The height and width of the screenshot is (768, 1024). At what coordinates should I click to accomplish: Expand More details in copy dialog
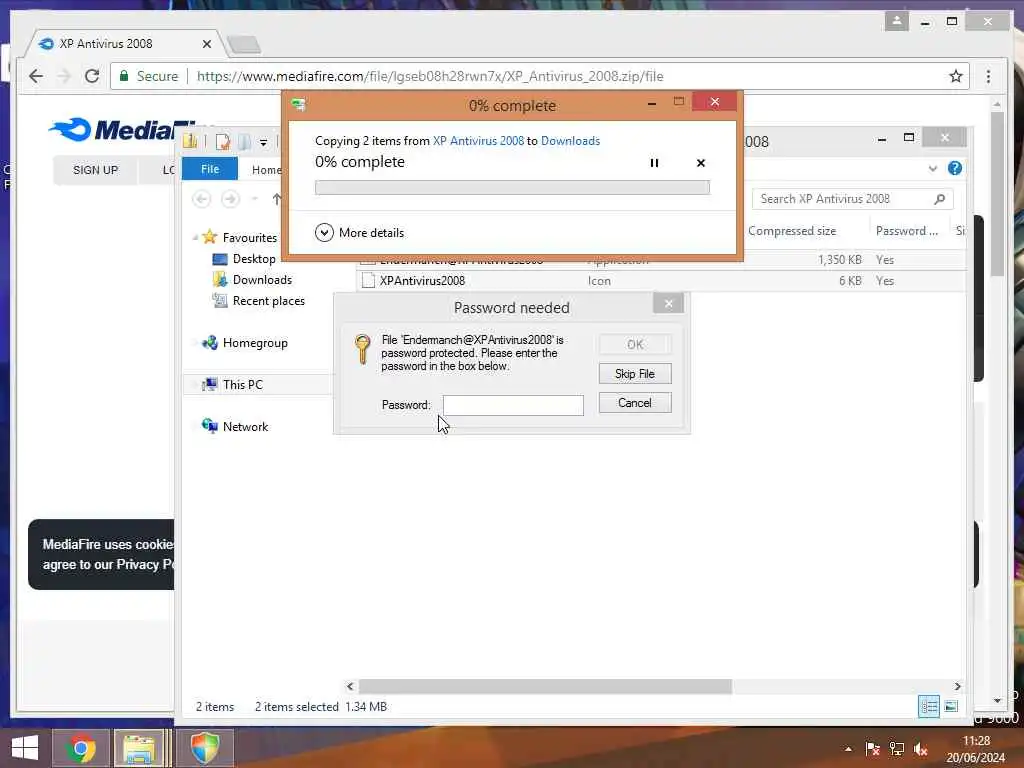click(x=359, y=232)
